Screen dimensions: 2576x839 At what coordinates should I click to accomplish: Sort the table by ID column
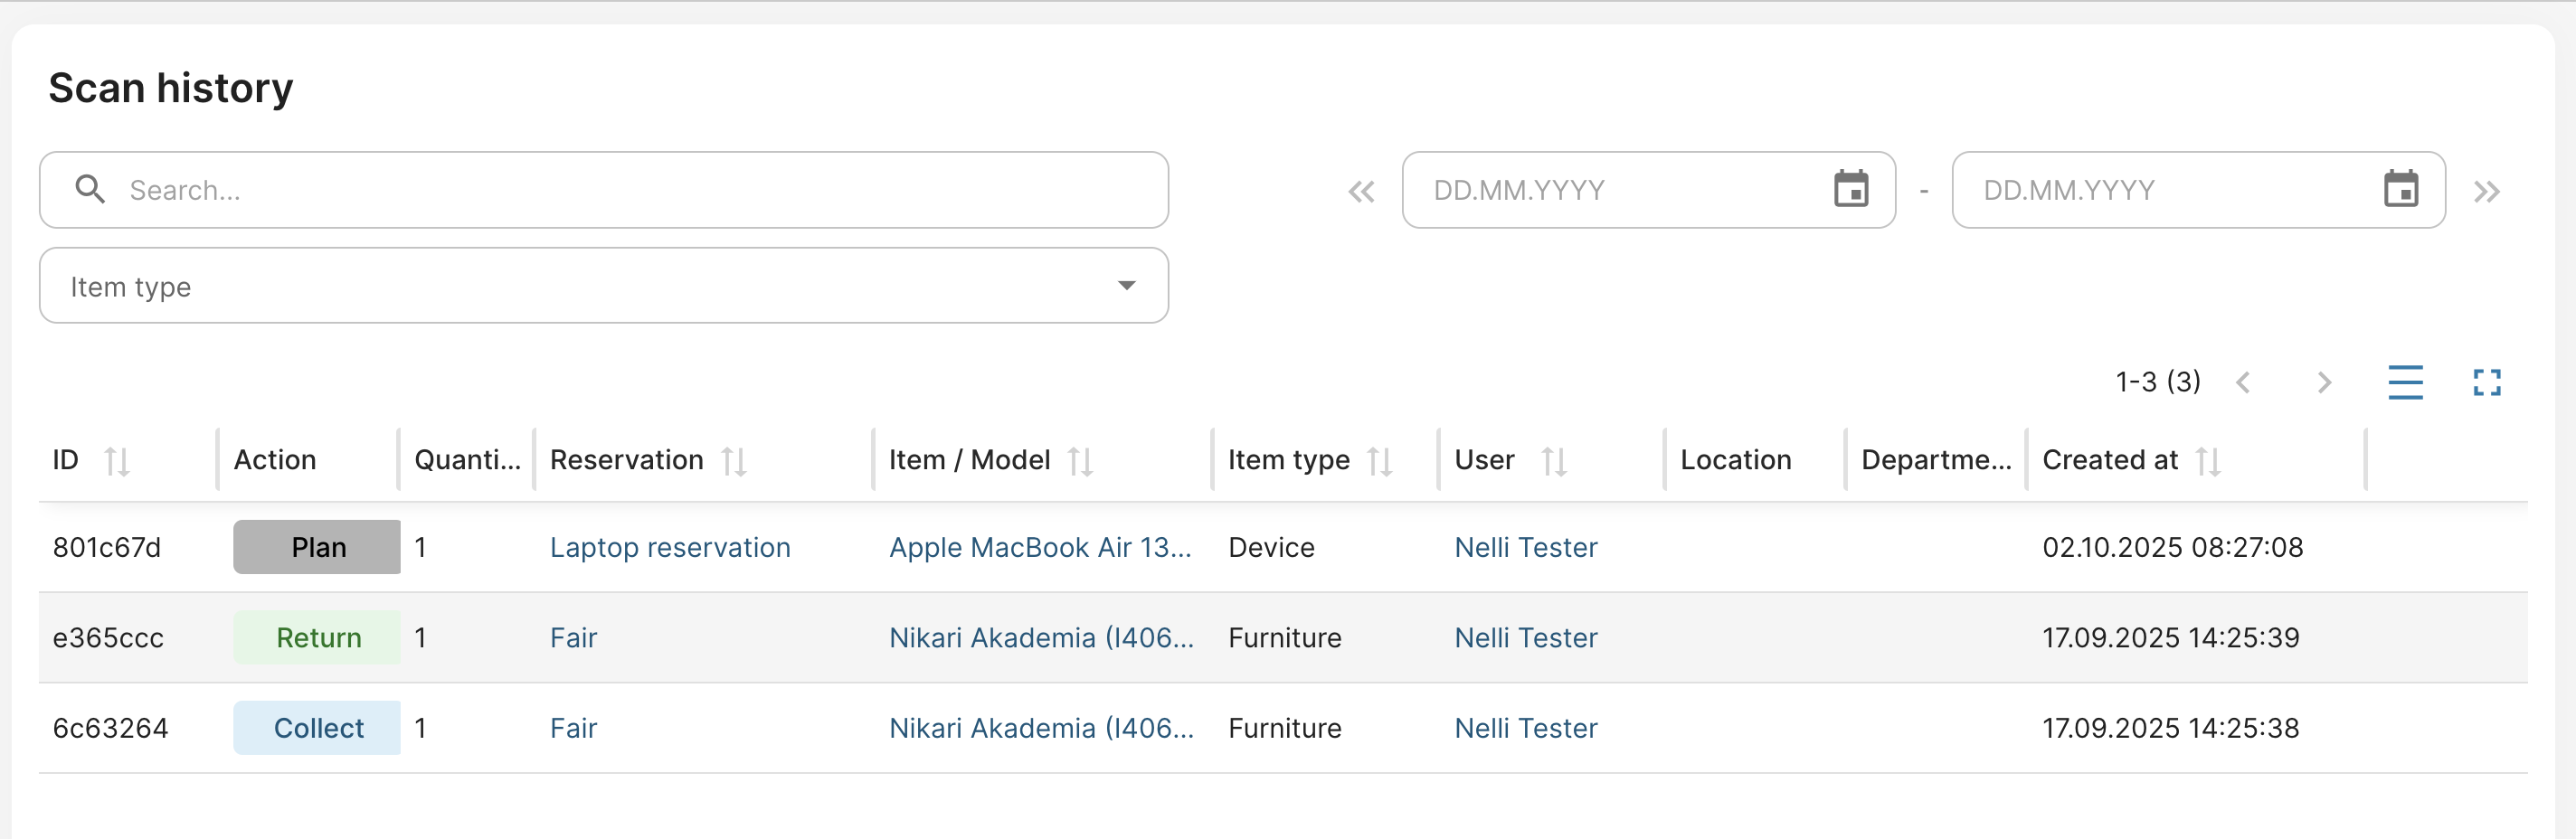pos(117,461)
